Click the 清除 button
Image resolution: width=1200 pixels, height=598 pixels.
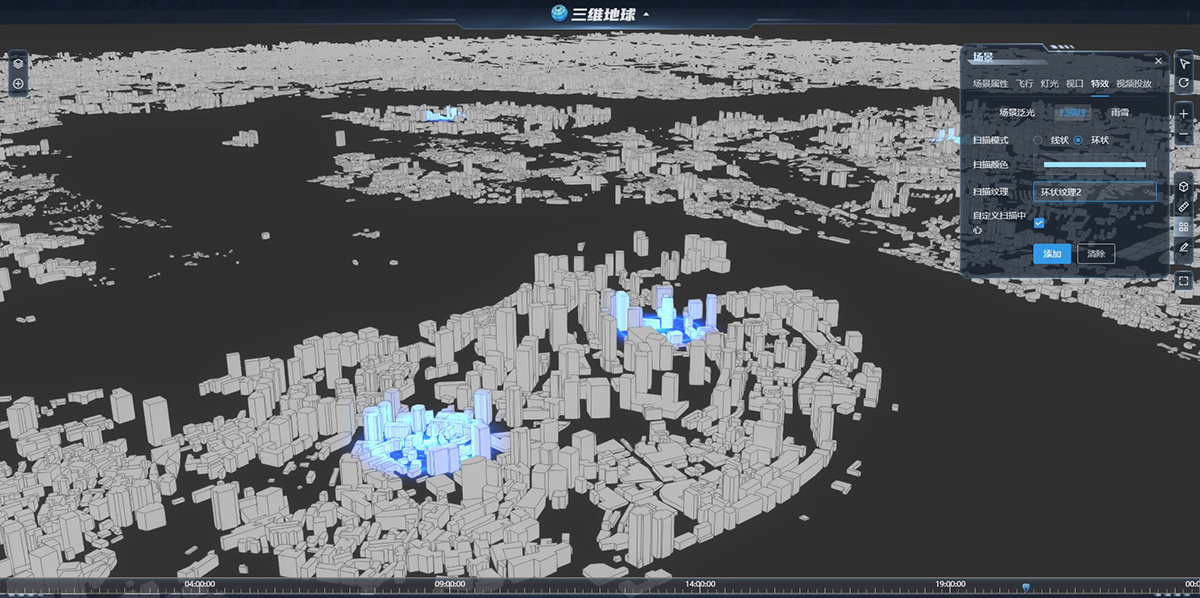(1097, 254)
